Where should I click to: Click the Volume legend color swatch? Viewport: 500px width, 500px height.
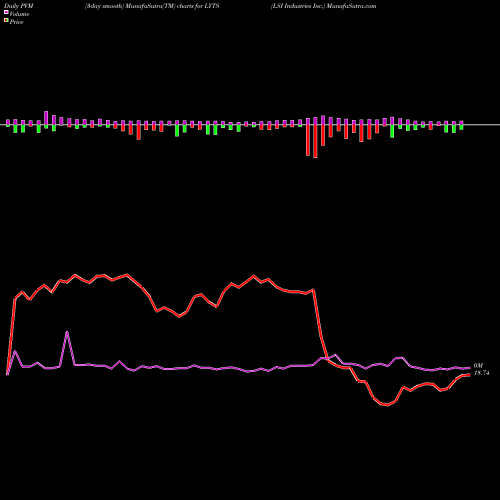[x=6, y=12]
